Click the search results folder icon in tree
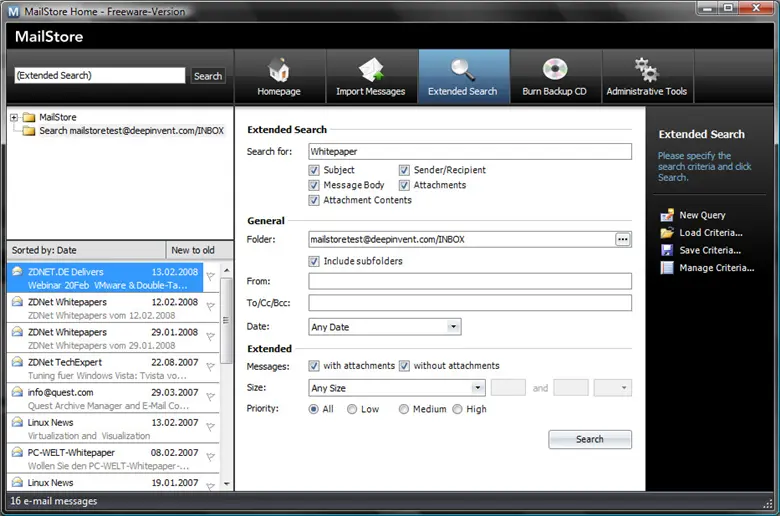780x516 pixels. (x=29, y=131)
